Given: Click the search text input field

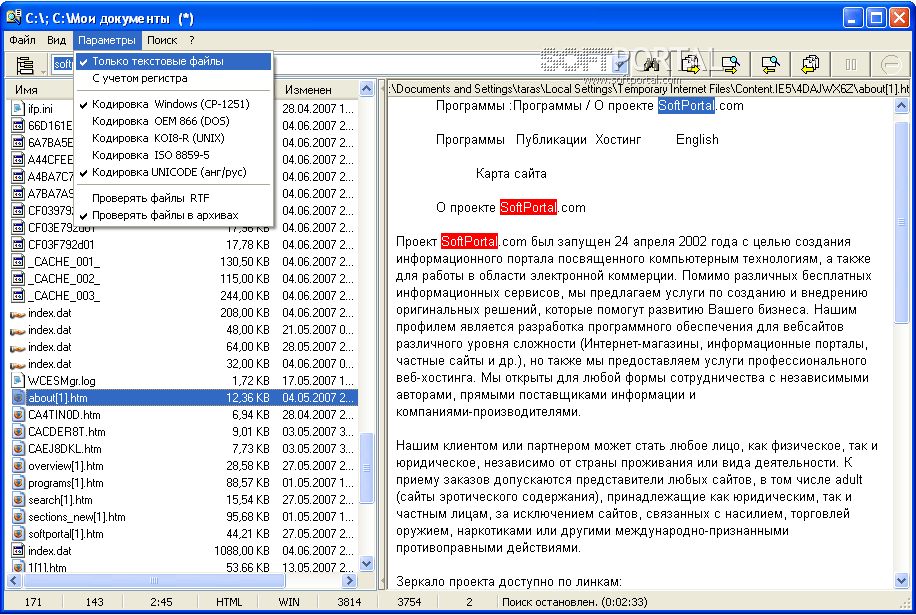Looking at the screenshot, I should pos(331,64).
